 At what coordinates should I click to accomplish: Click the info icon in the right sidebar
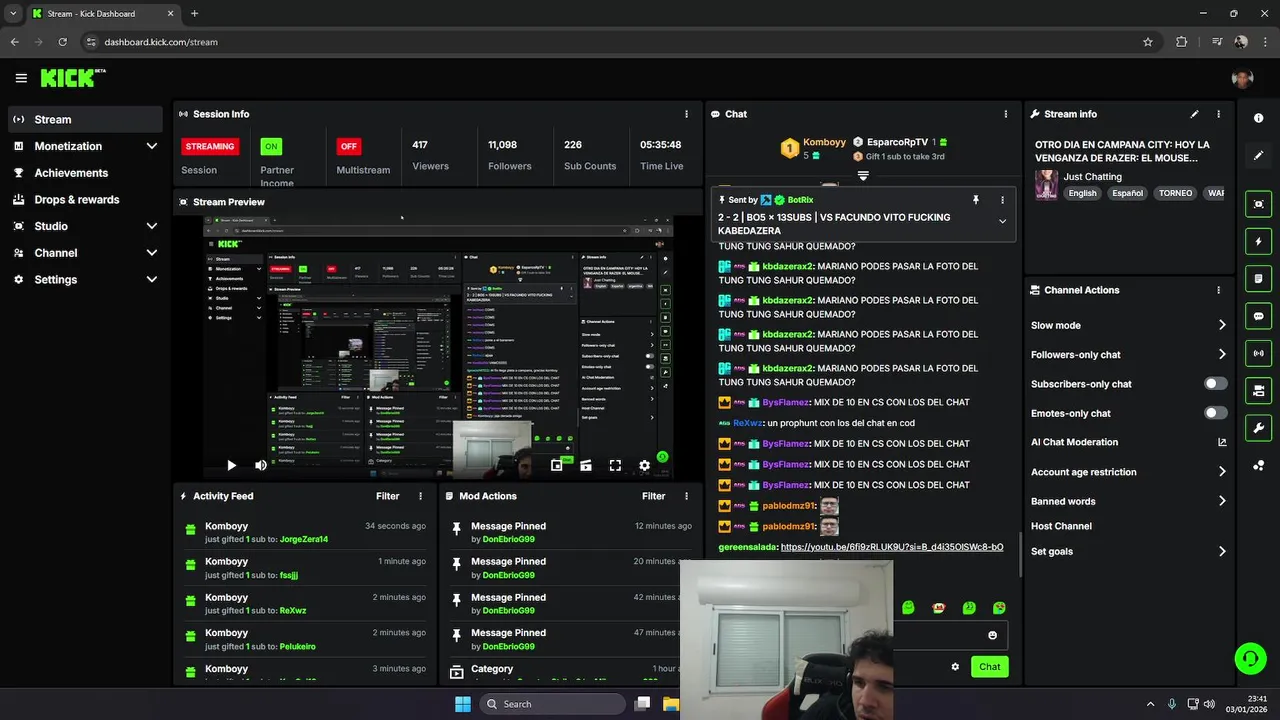coord(1258,118)
